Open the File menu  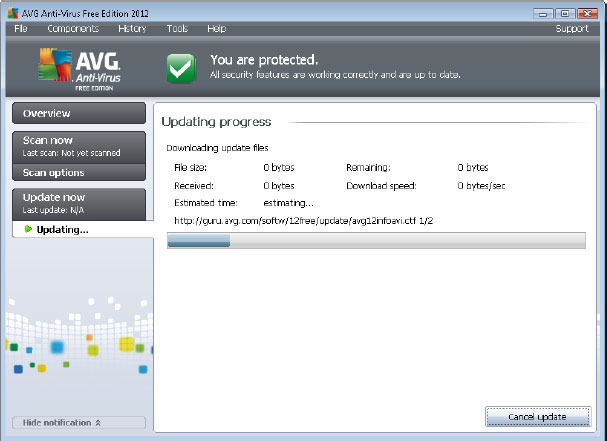[21, 29]
